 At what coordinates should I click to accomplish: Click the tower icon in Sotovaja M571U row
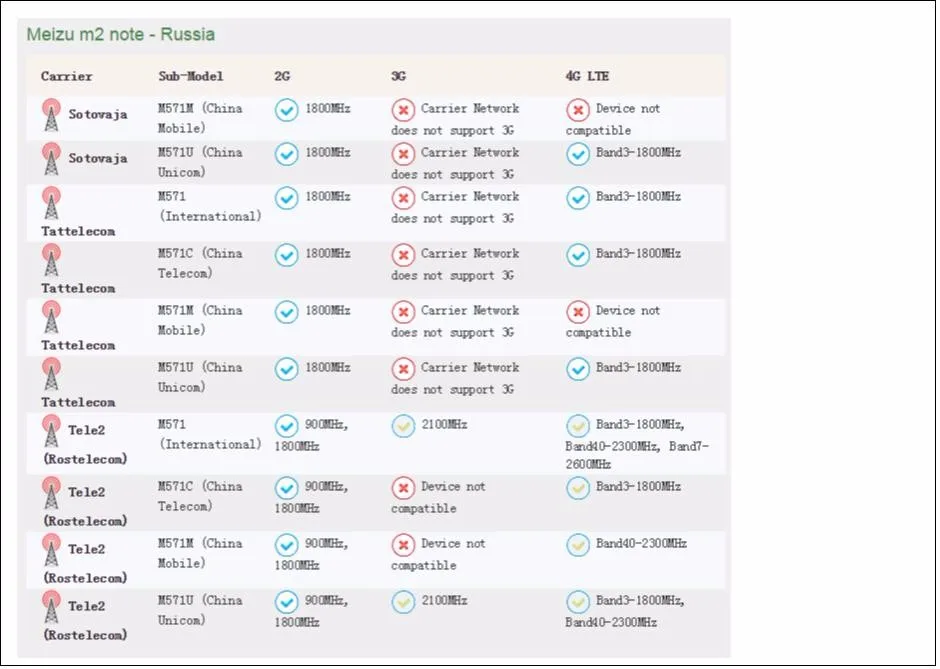click(52, 159)
